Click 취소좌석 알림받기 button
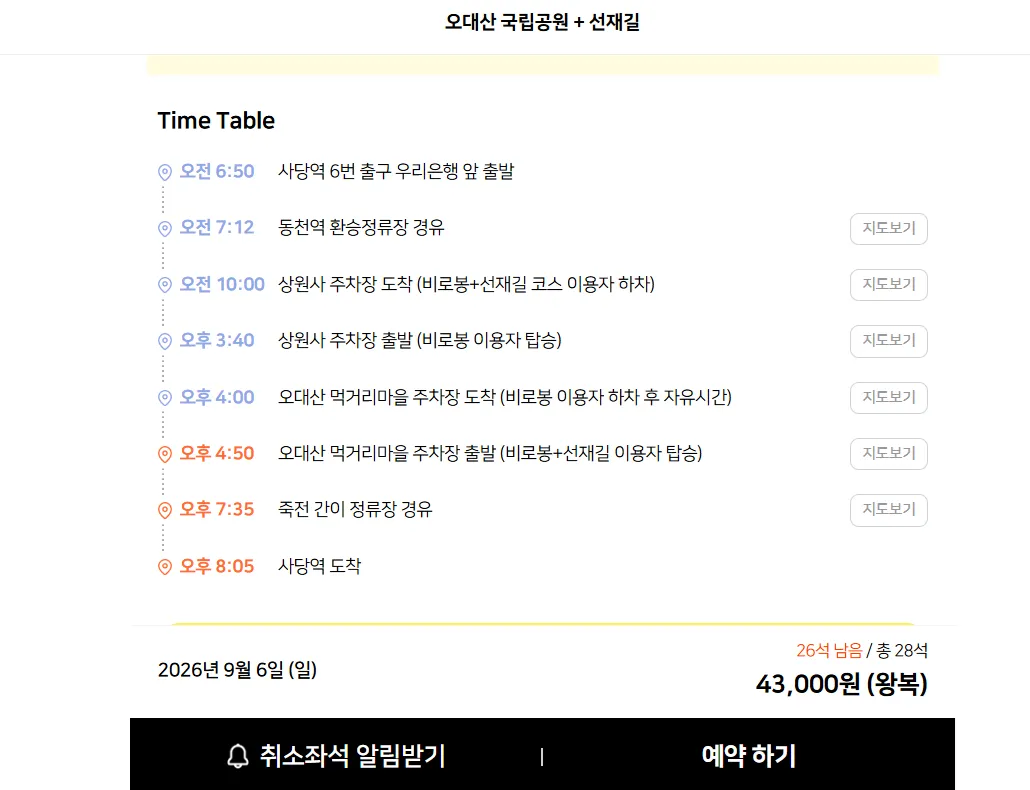Image resolution: width=1030 pixels, height=790 pixels. [x=336, y=756]
